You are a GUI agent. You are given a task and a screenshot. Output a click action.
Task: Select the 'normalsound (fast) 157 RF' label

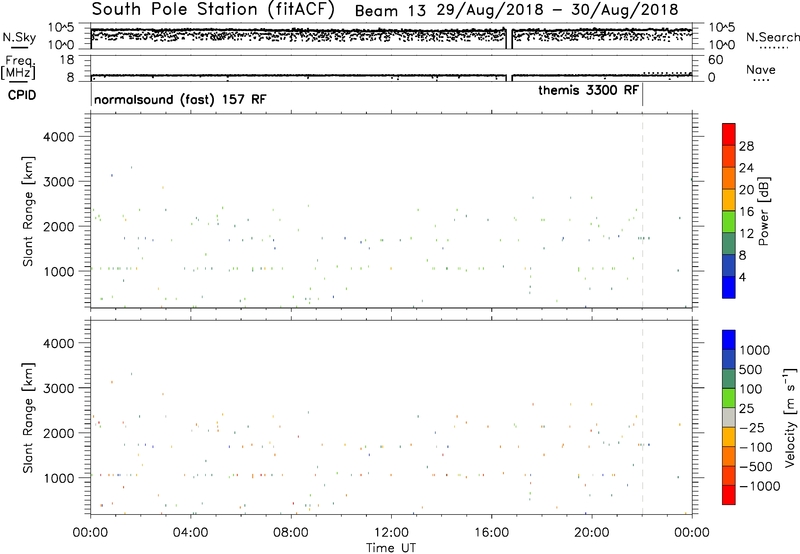coord(180,99)
